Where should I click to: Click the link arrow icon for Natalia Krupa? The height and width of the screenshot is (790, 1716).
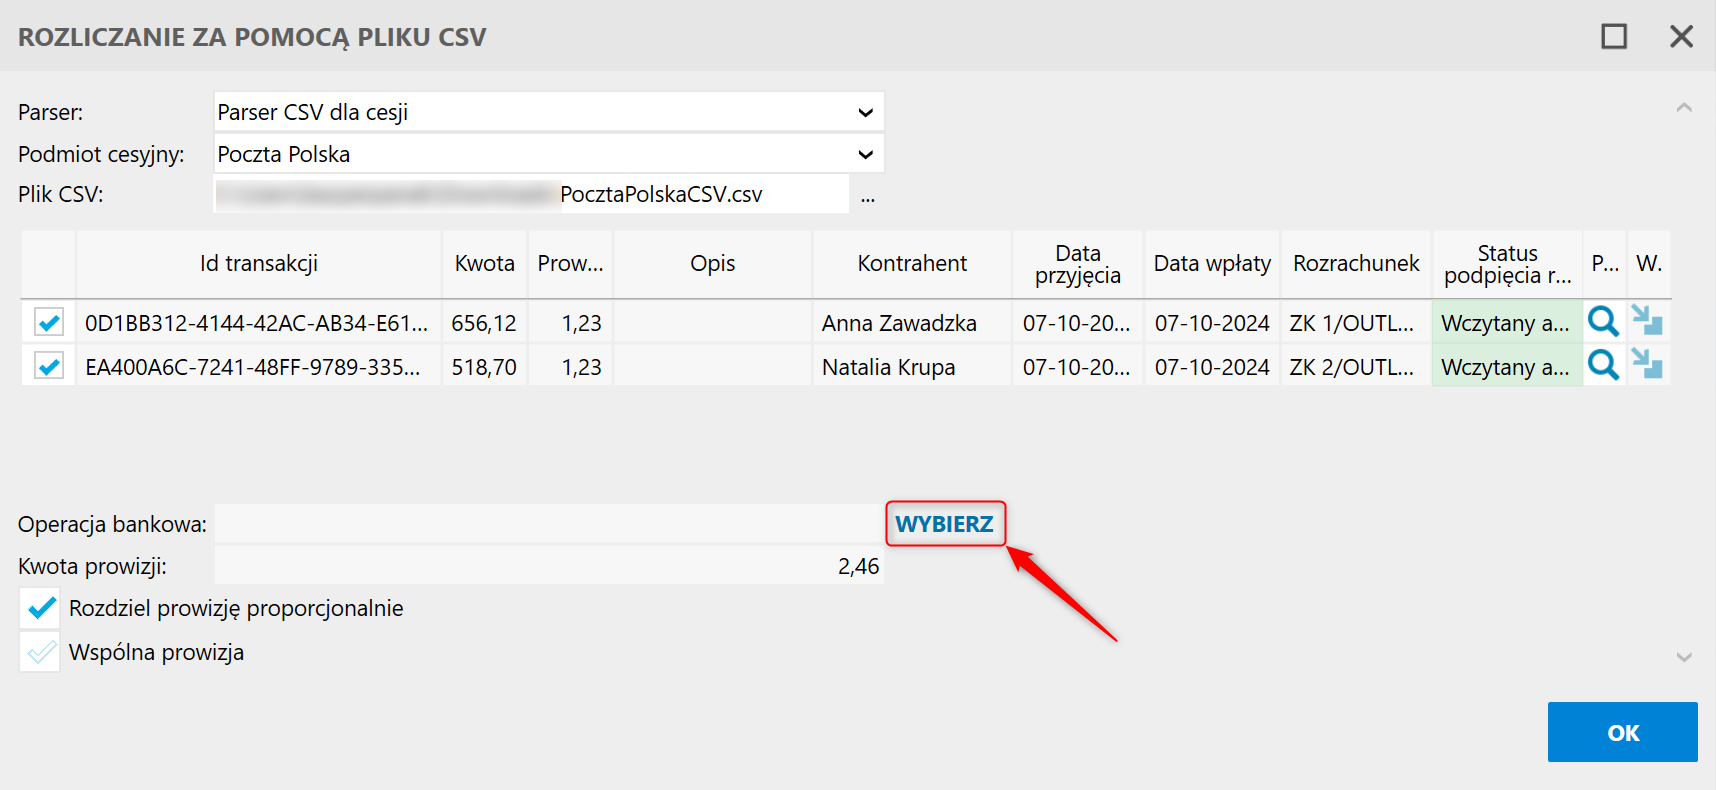(1647, 364)
